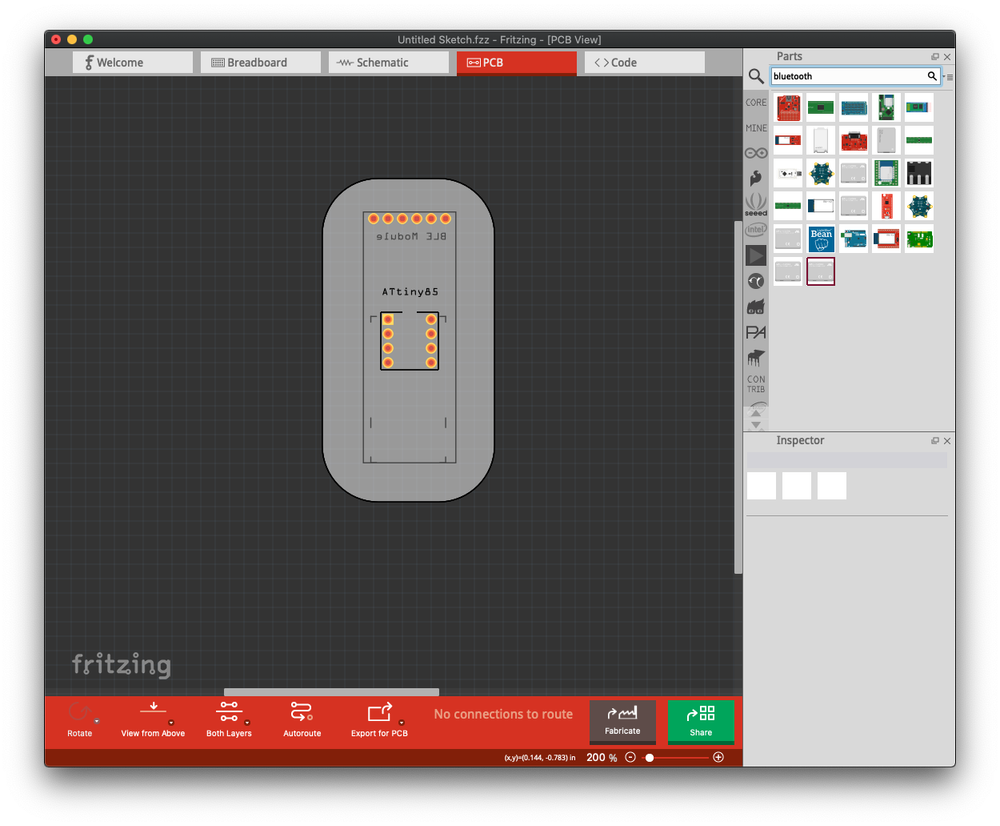Viewport: 1000px width, 826px height.
Task: Select the magnifier search bin icon
Action: click(756, 77)
